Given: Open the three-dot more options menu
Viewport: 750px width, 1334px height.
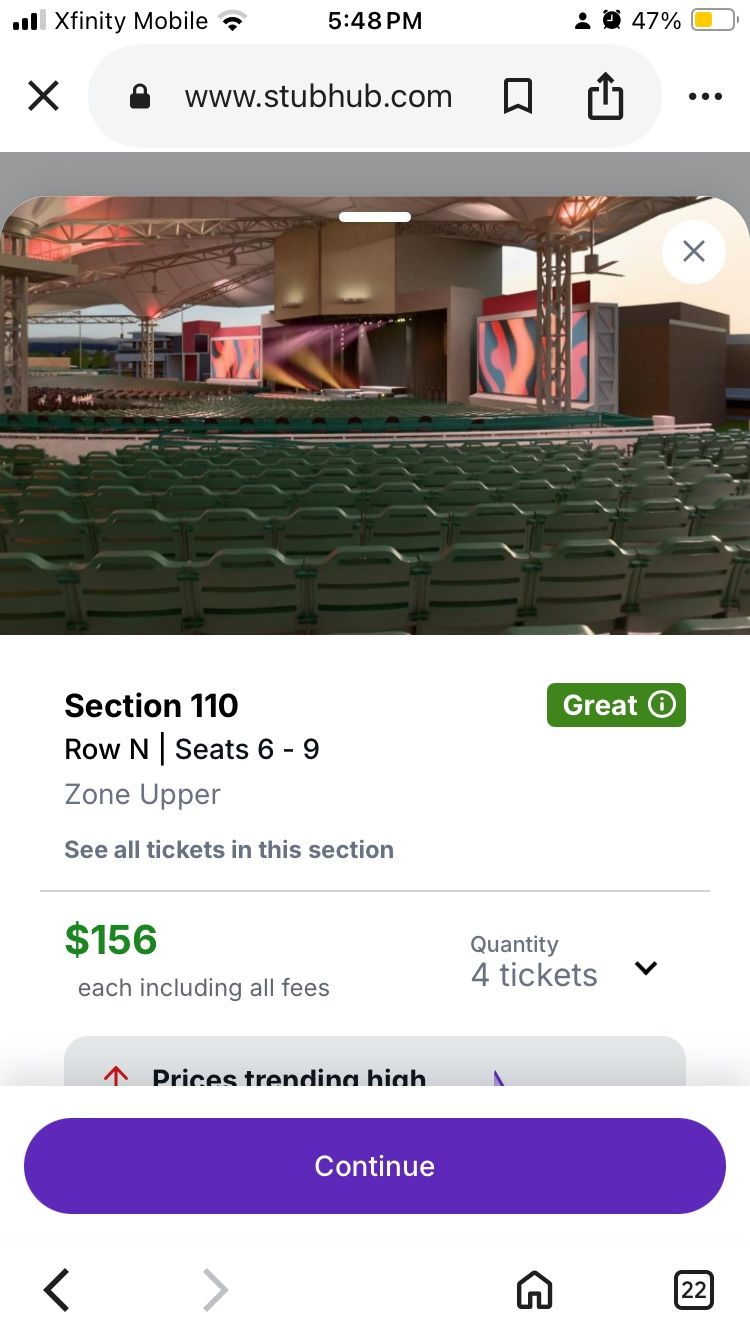Looking at the screenshot, I should tap(705, 97).
